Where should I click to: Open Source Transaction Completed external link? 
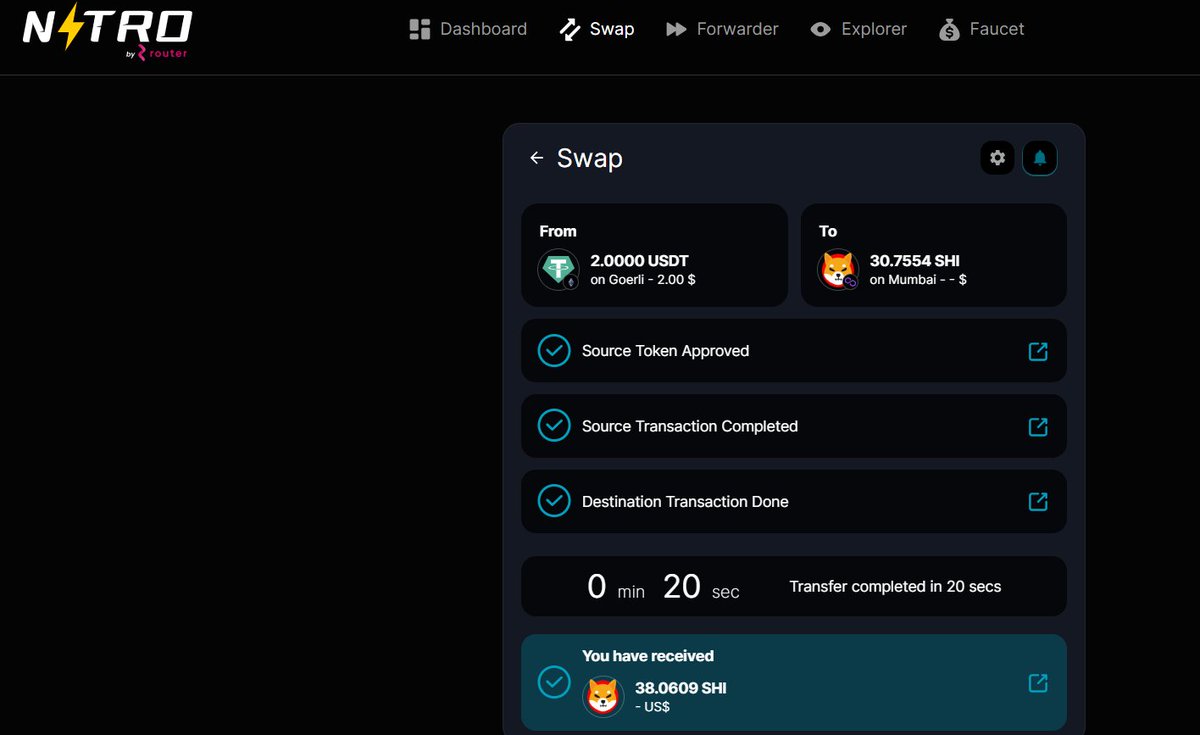click(x=1038, y=427)
